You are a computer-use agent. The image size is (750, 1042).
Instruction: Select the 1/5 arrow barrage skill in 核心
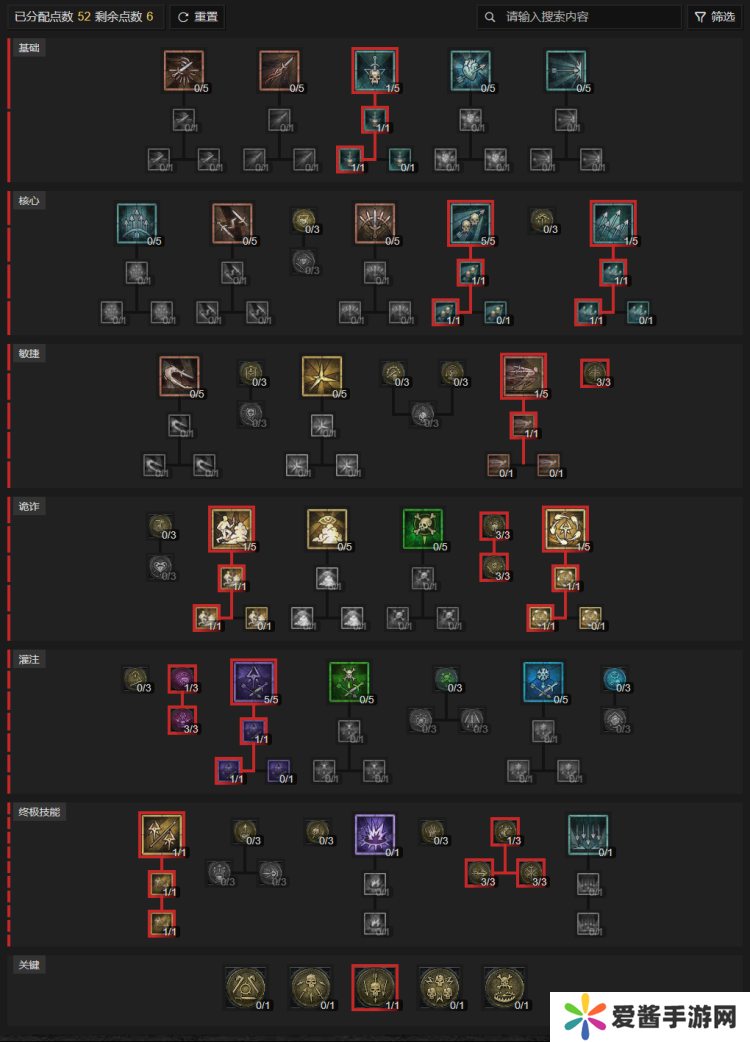(x=614, y=223)
